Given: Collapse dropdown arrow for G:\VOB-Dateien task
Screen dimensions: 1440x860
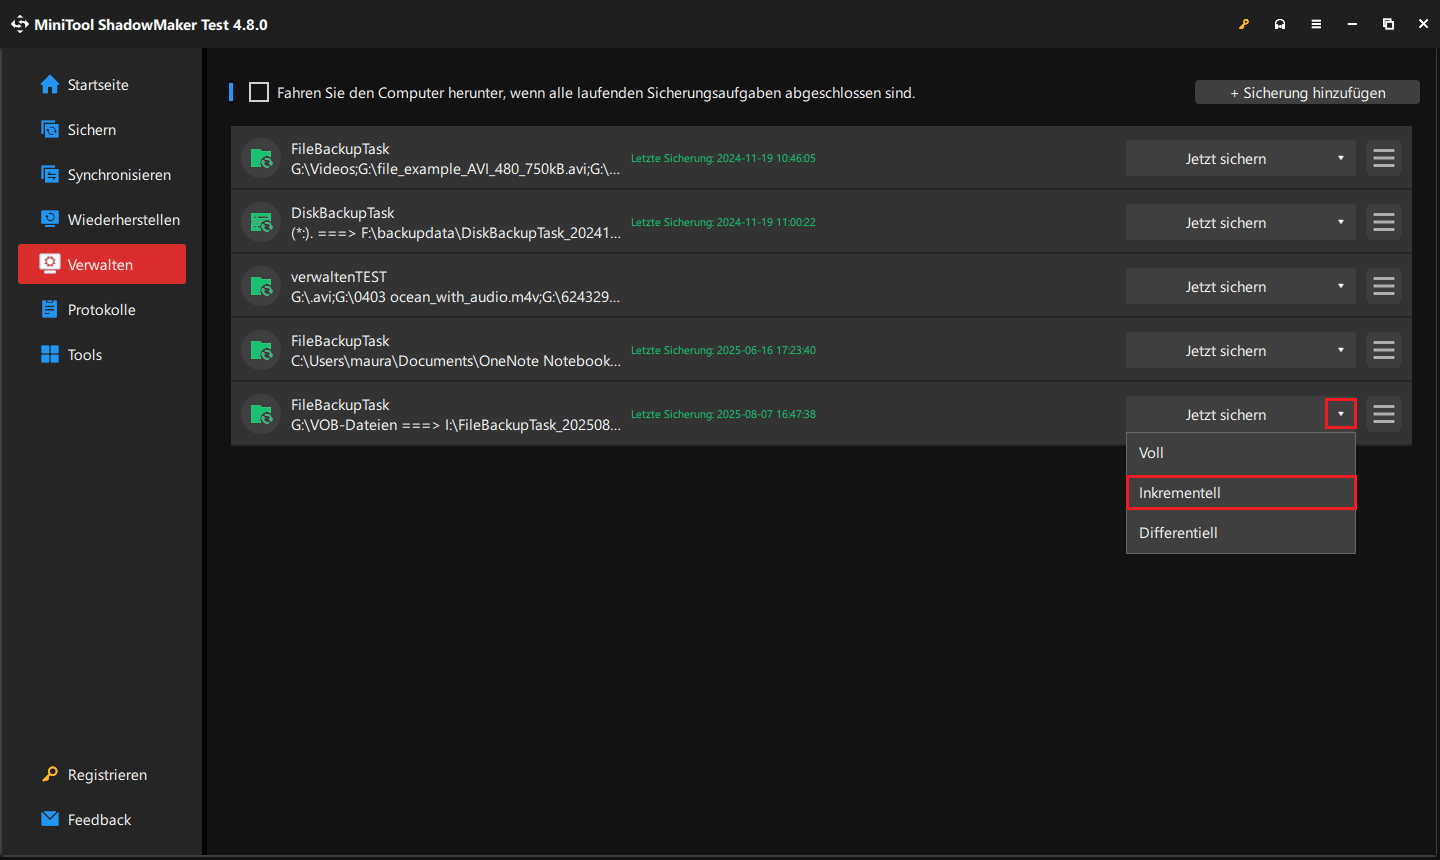Looking at the screenshot, I should coord(1341,414).
